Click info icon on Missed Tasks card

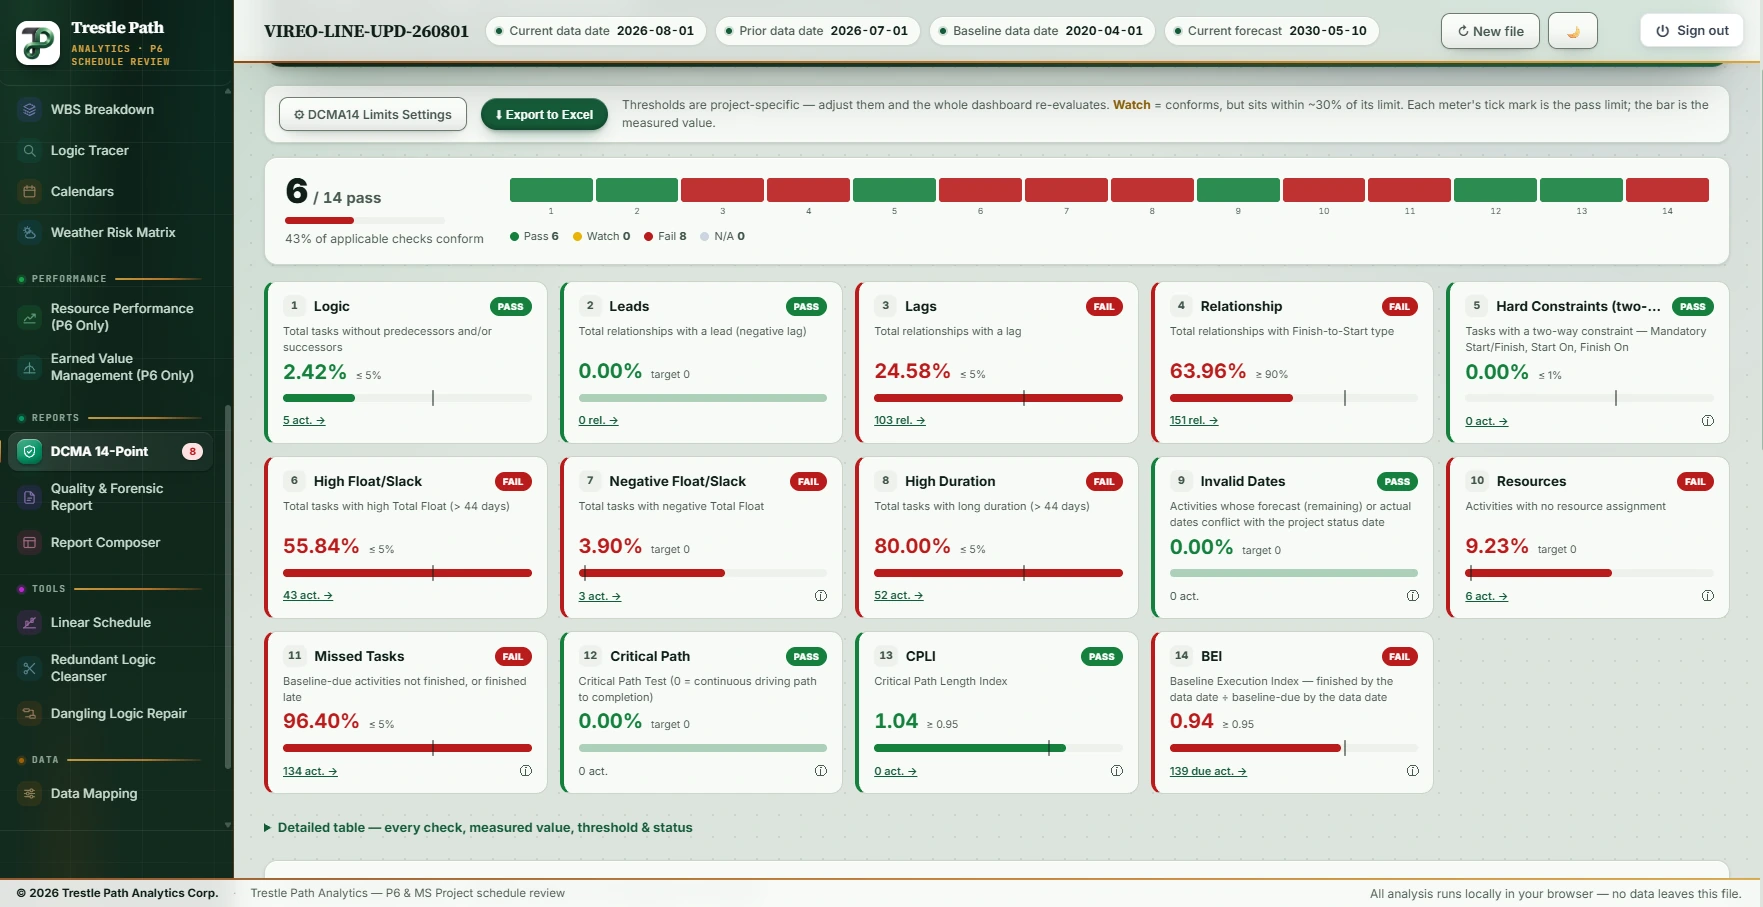point(526,771)
